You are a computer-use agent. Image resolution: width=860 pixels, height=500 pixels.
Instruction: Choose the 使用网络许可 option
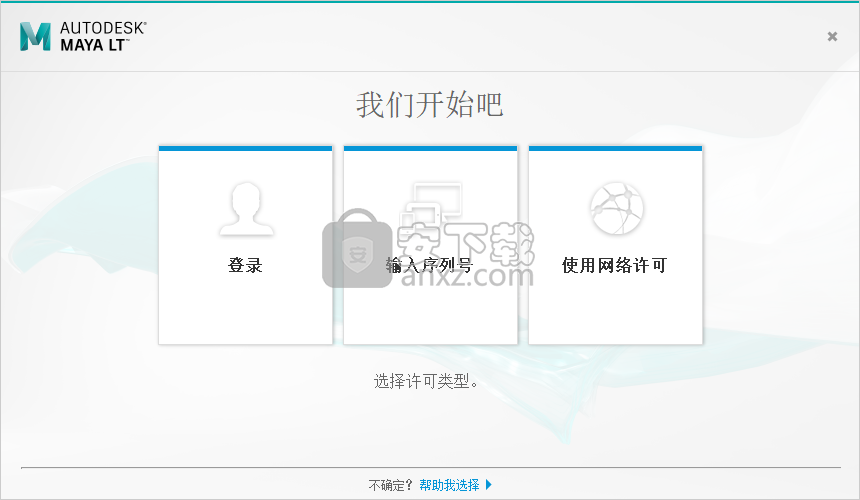615,245
